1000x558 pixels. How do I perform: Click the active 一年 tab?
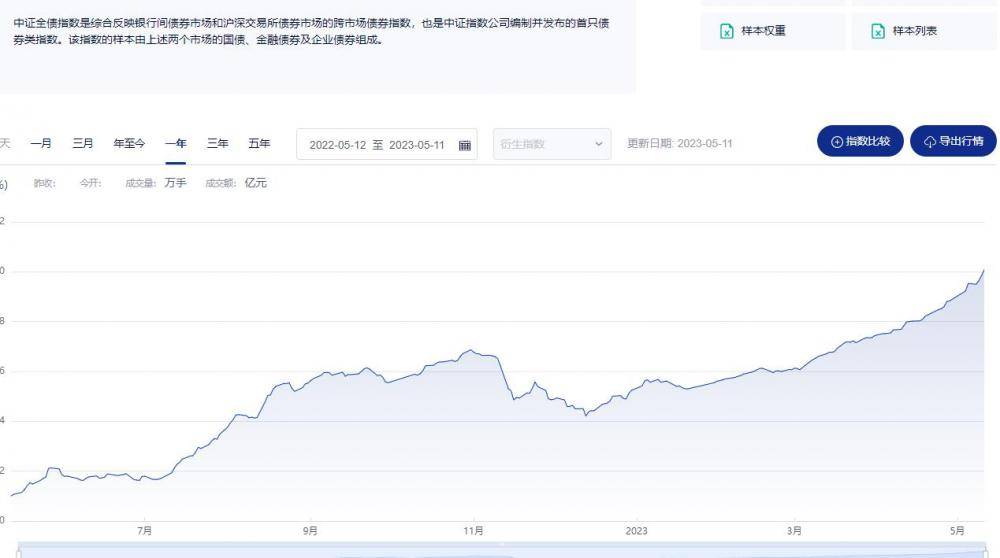(176, 144)
